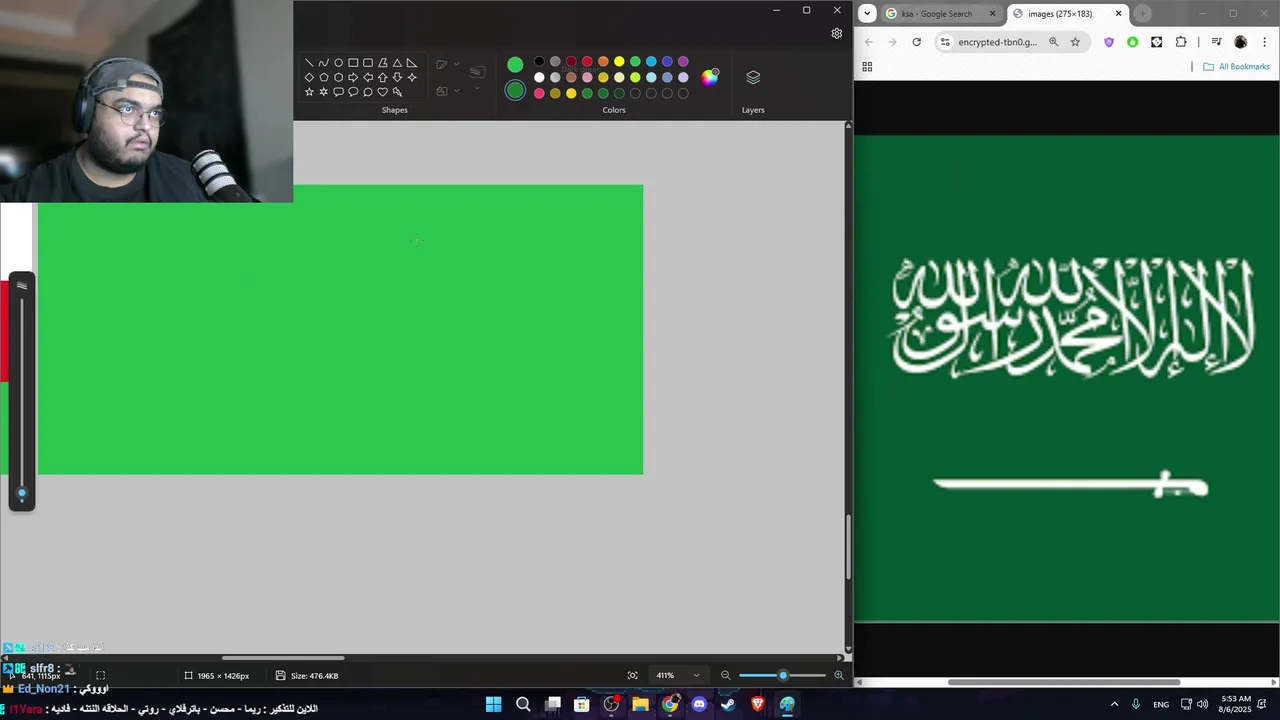Open Chrome profile avatar

(x=1241, y=42)
